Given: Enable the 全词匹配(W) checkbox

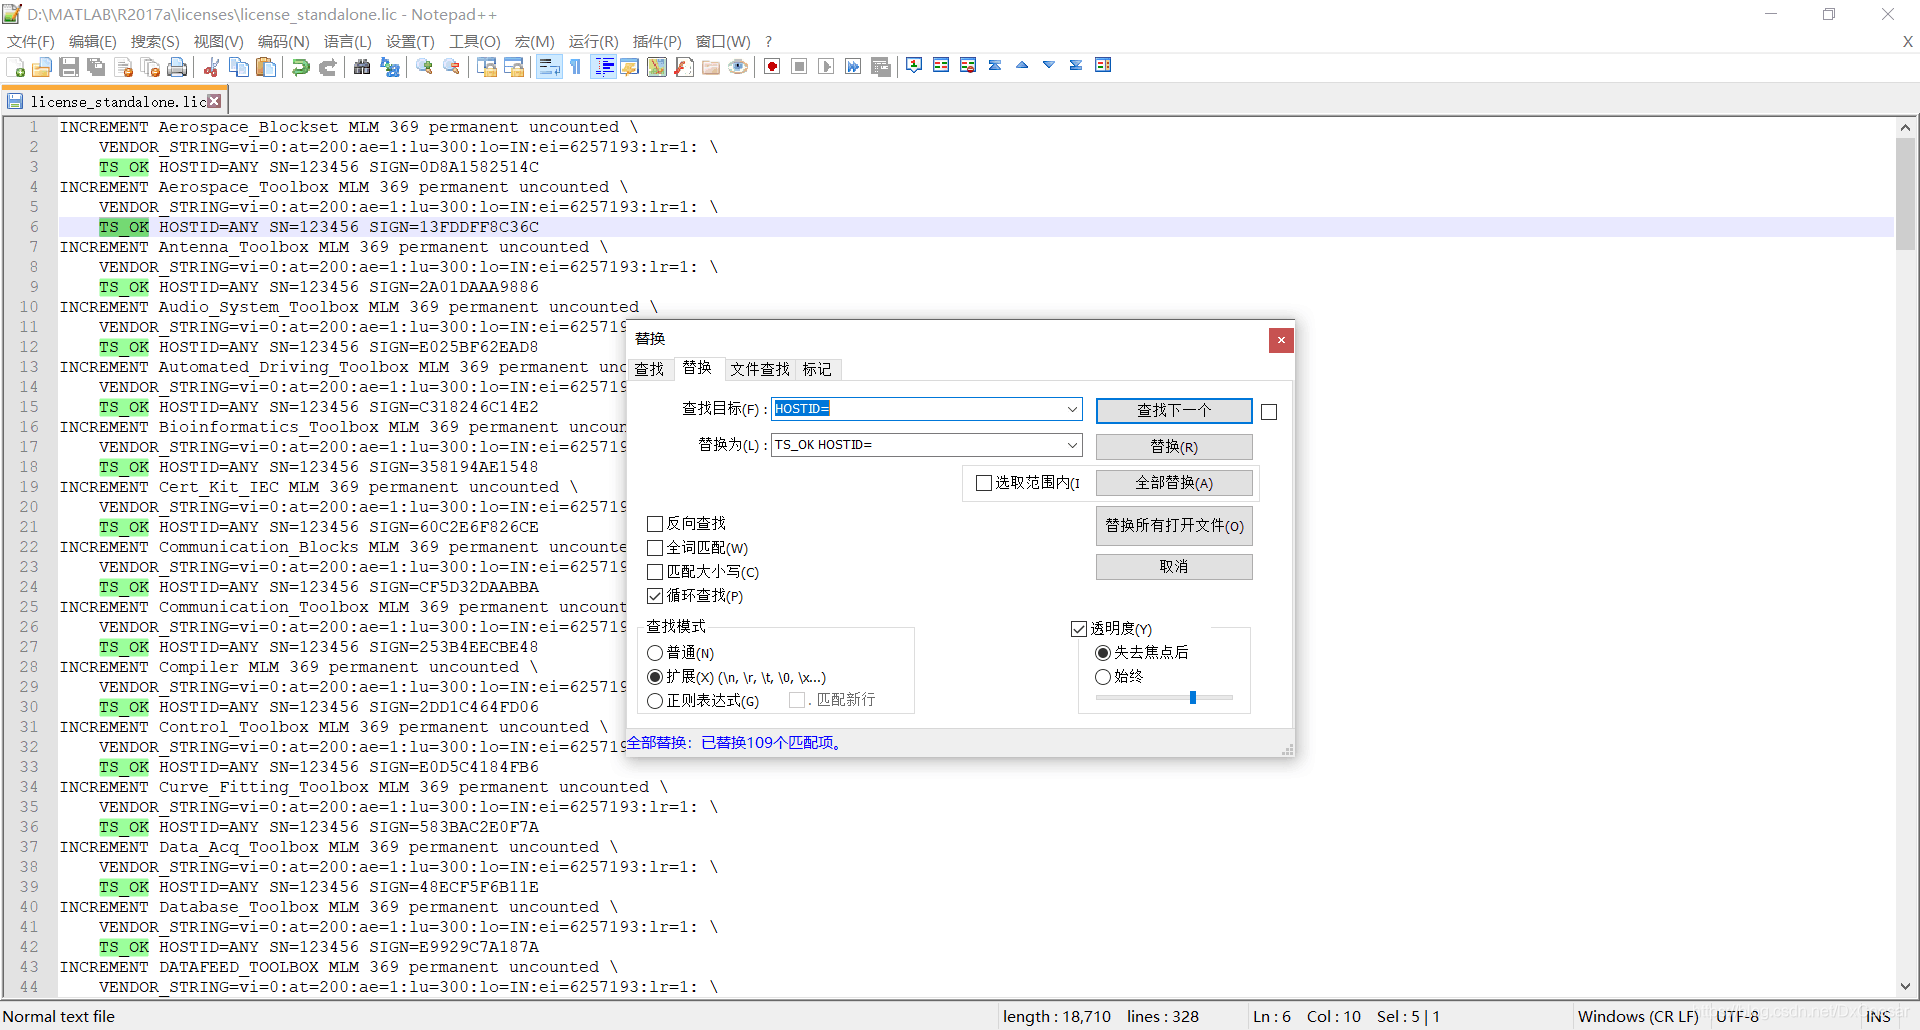Looking at the screenshot, I should point(655,548).
